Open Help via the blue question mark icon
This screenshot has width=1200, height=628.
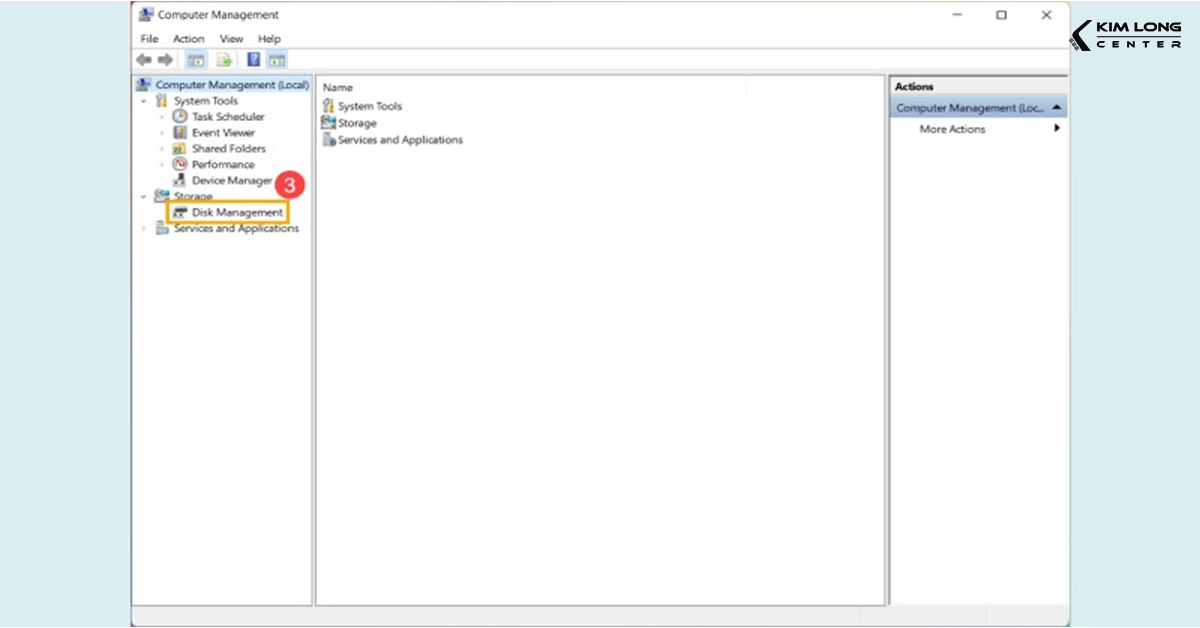[x=254, y=60]
